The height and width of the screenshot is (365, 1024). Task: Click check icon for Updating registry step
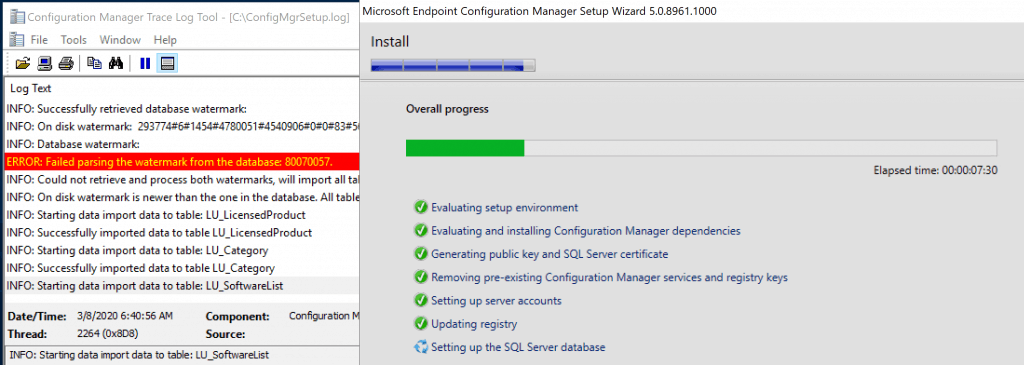pos(421,323)
